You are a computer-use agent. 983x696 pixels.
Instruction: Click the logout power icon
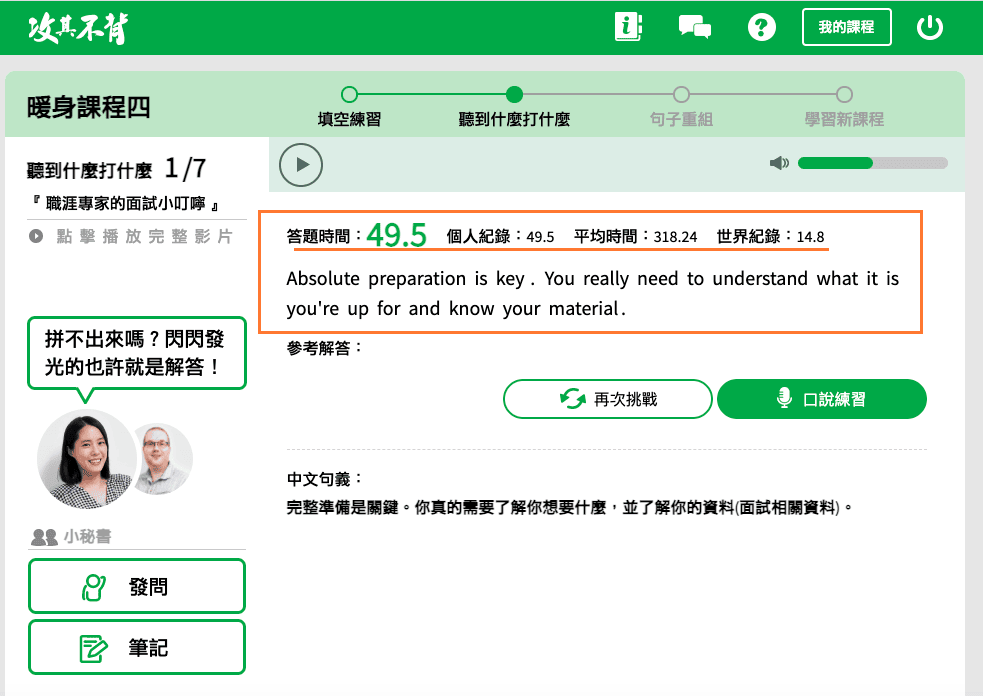coord(929,27)
